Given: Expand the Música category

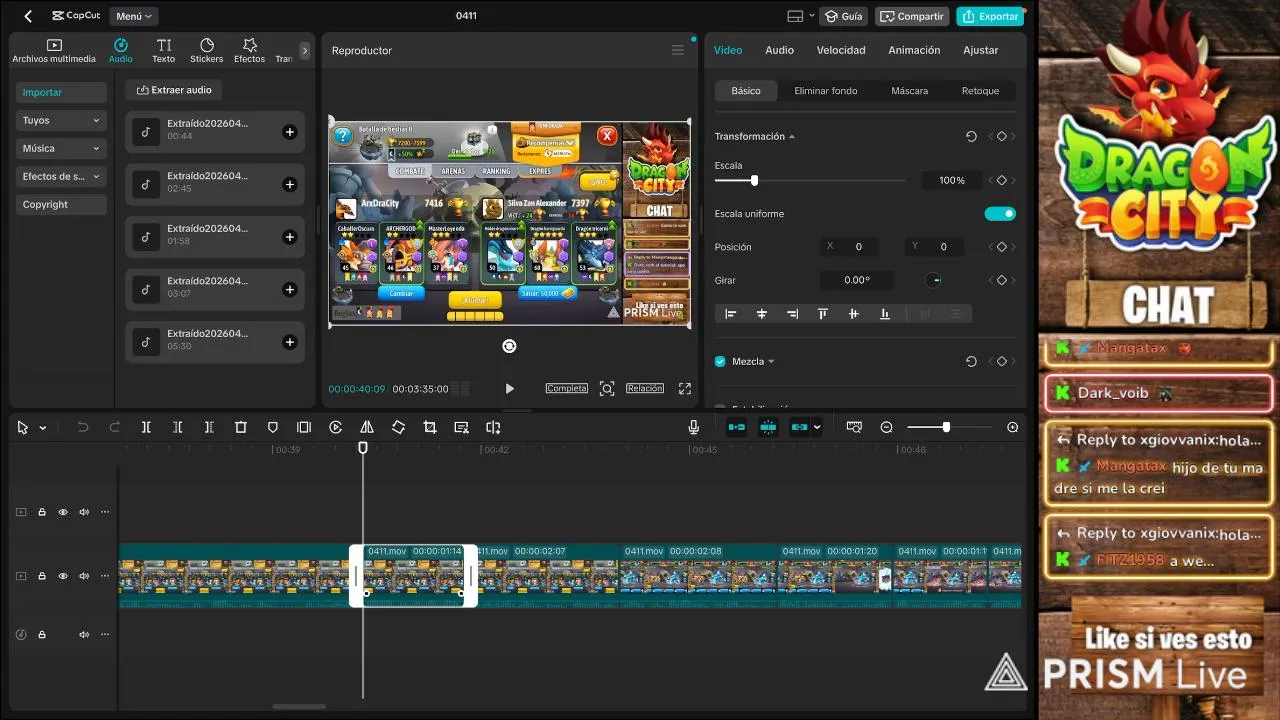Looking at the screenshot, I should coord(61,148).
